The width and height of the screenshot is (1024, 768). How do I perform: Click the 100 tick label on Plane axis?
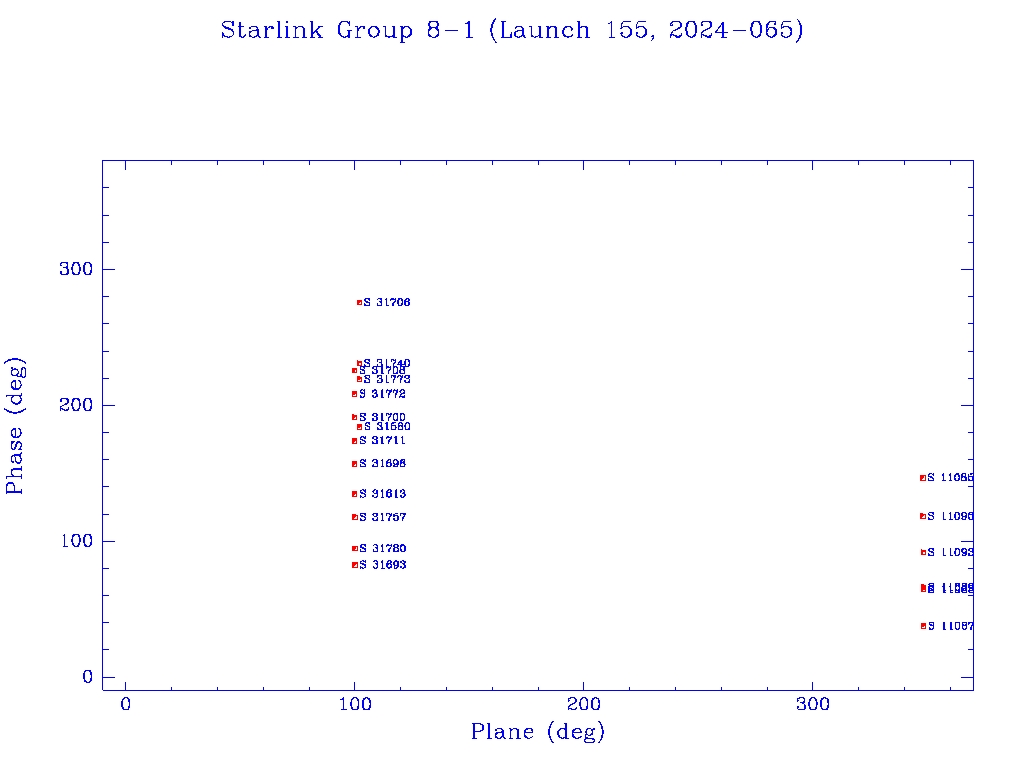pos(355,704)
